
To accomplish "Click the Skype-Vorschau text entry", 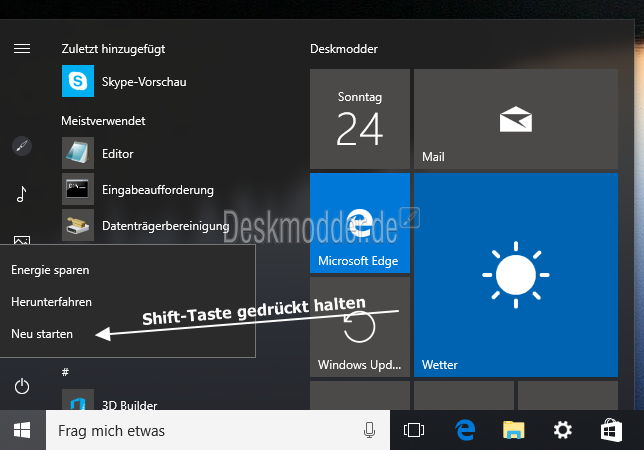I will 144,82.
